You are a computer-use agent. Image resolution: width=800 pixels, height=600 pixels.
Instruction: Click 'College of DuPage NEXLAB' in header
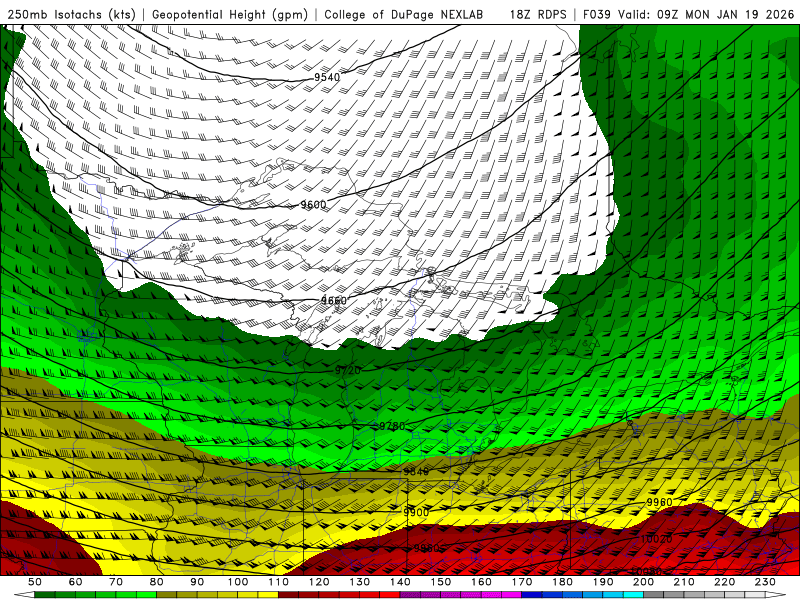[x=404, y=14]
